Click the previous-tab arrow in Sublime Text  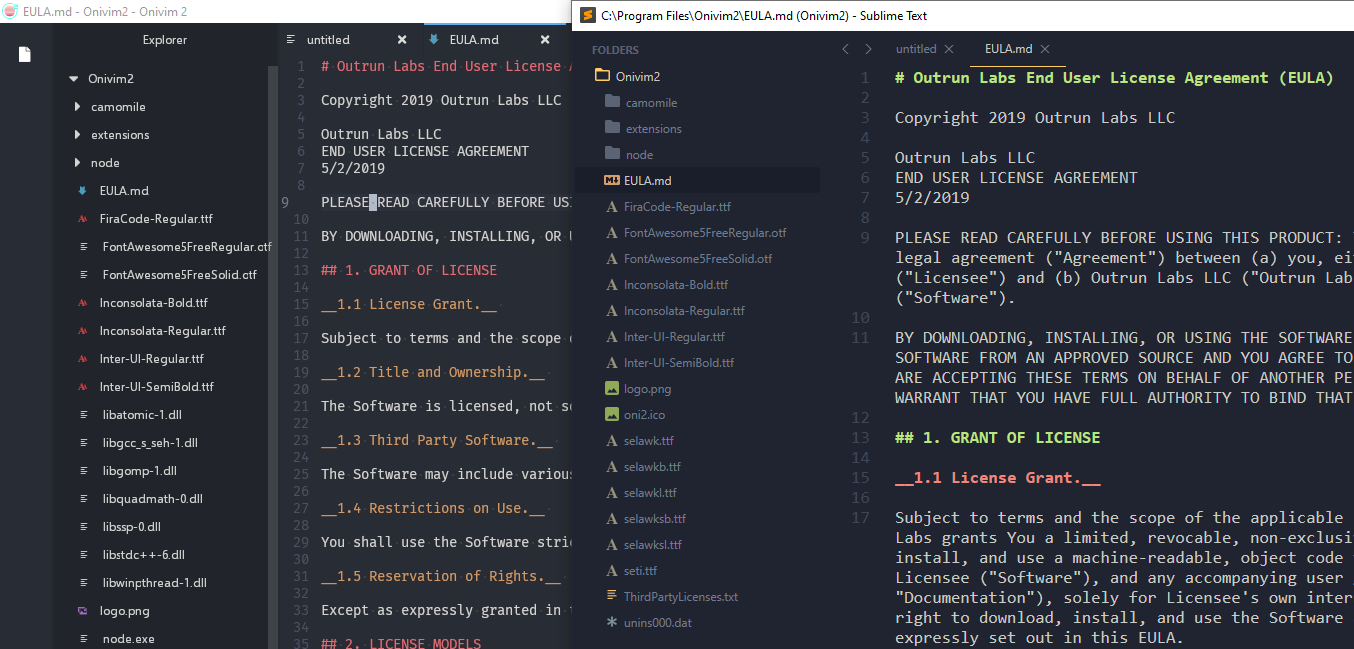[x=845, y=47]
